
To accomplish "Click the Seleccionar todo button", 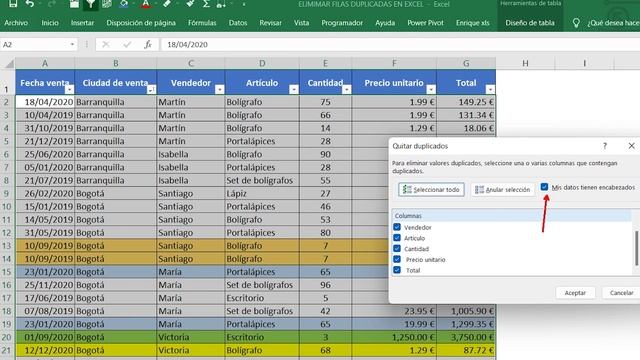I will (x=431, y=189).
